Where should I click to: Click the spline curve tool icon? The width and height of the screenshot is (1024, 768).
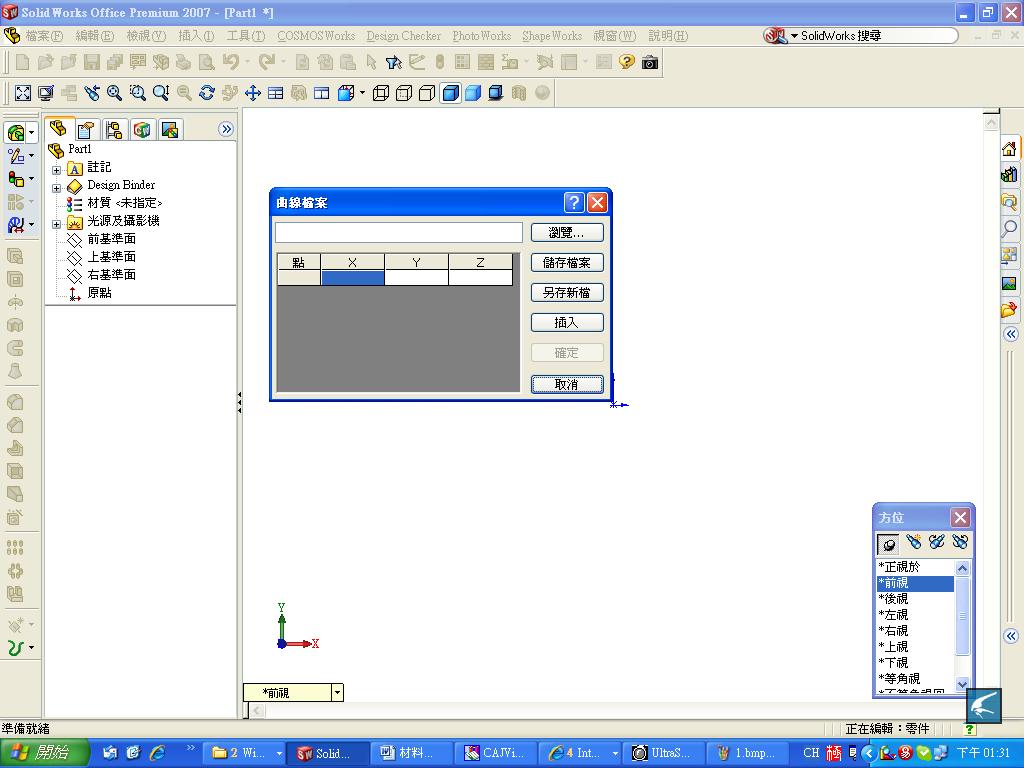click(x=16, y=647)
